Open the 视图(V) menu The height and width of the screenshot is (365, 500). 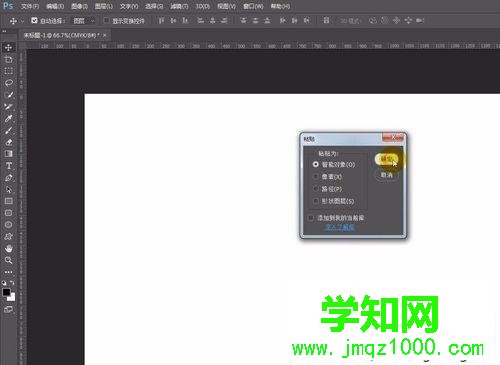click(x=226, y=6)
